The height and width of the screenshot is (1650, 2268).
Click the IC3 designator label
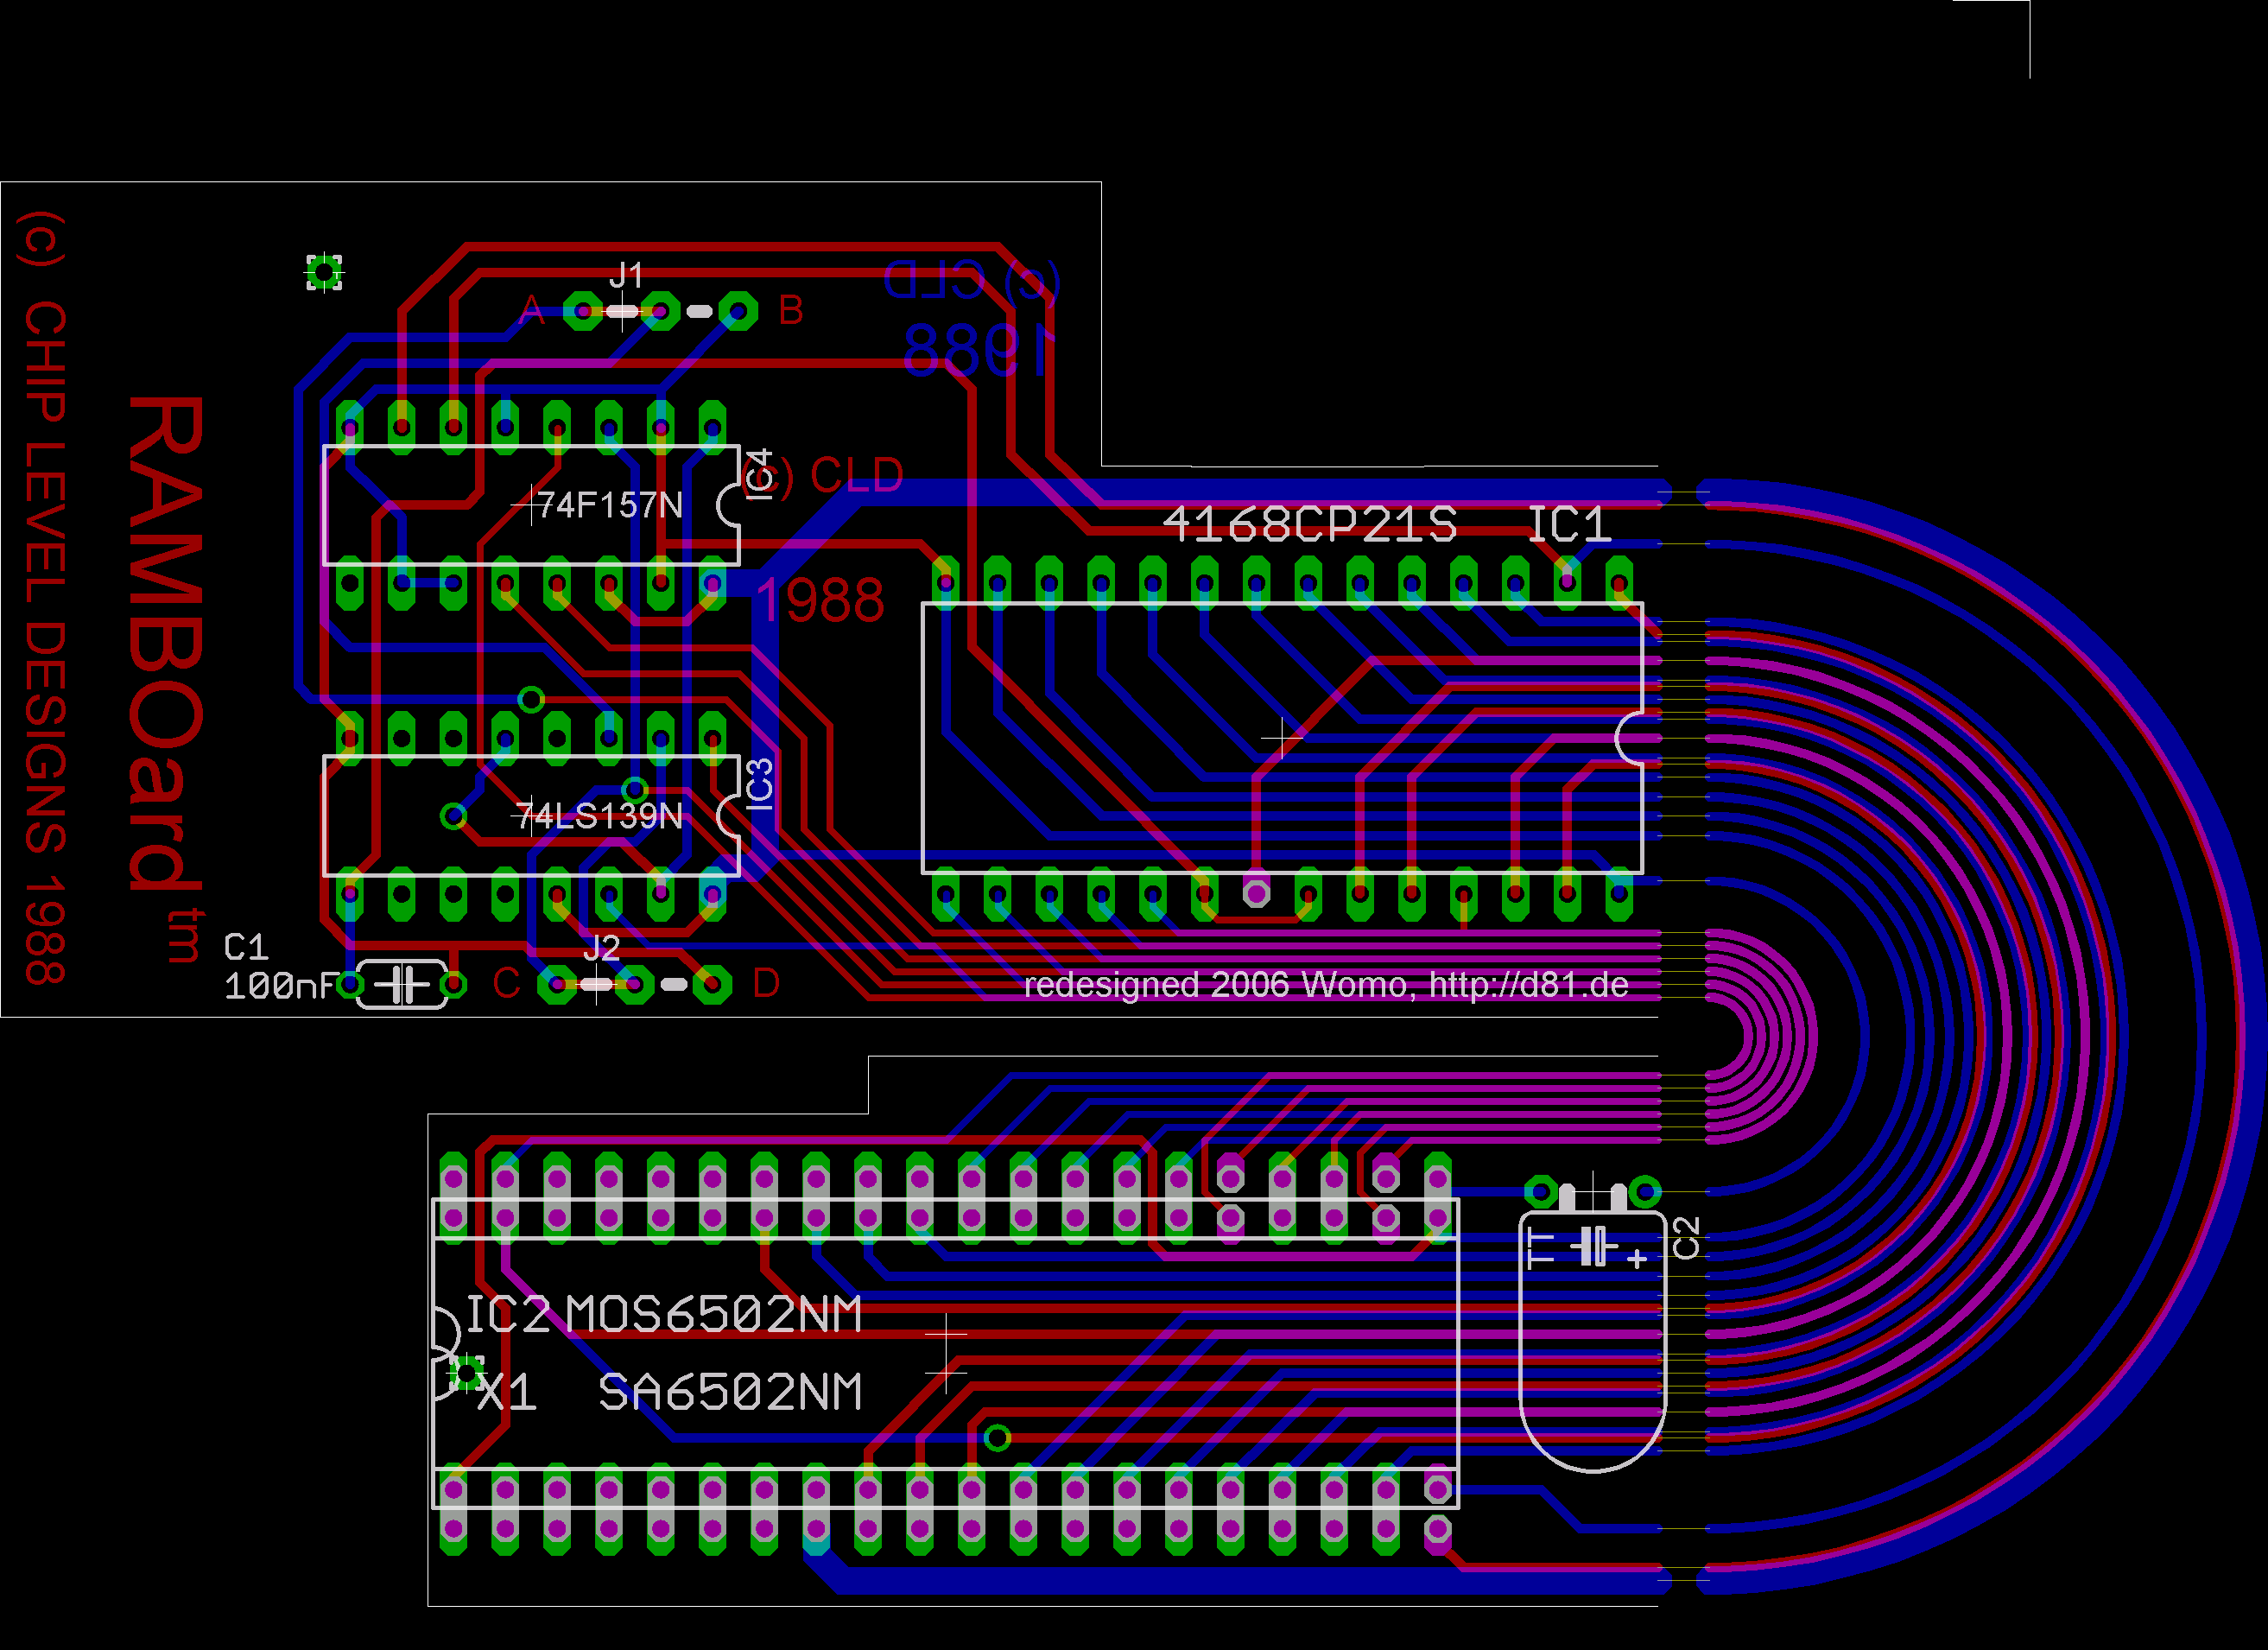pos(760,783)
